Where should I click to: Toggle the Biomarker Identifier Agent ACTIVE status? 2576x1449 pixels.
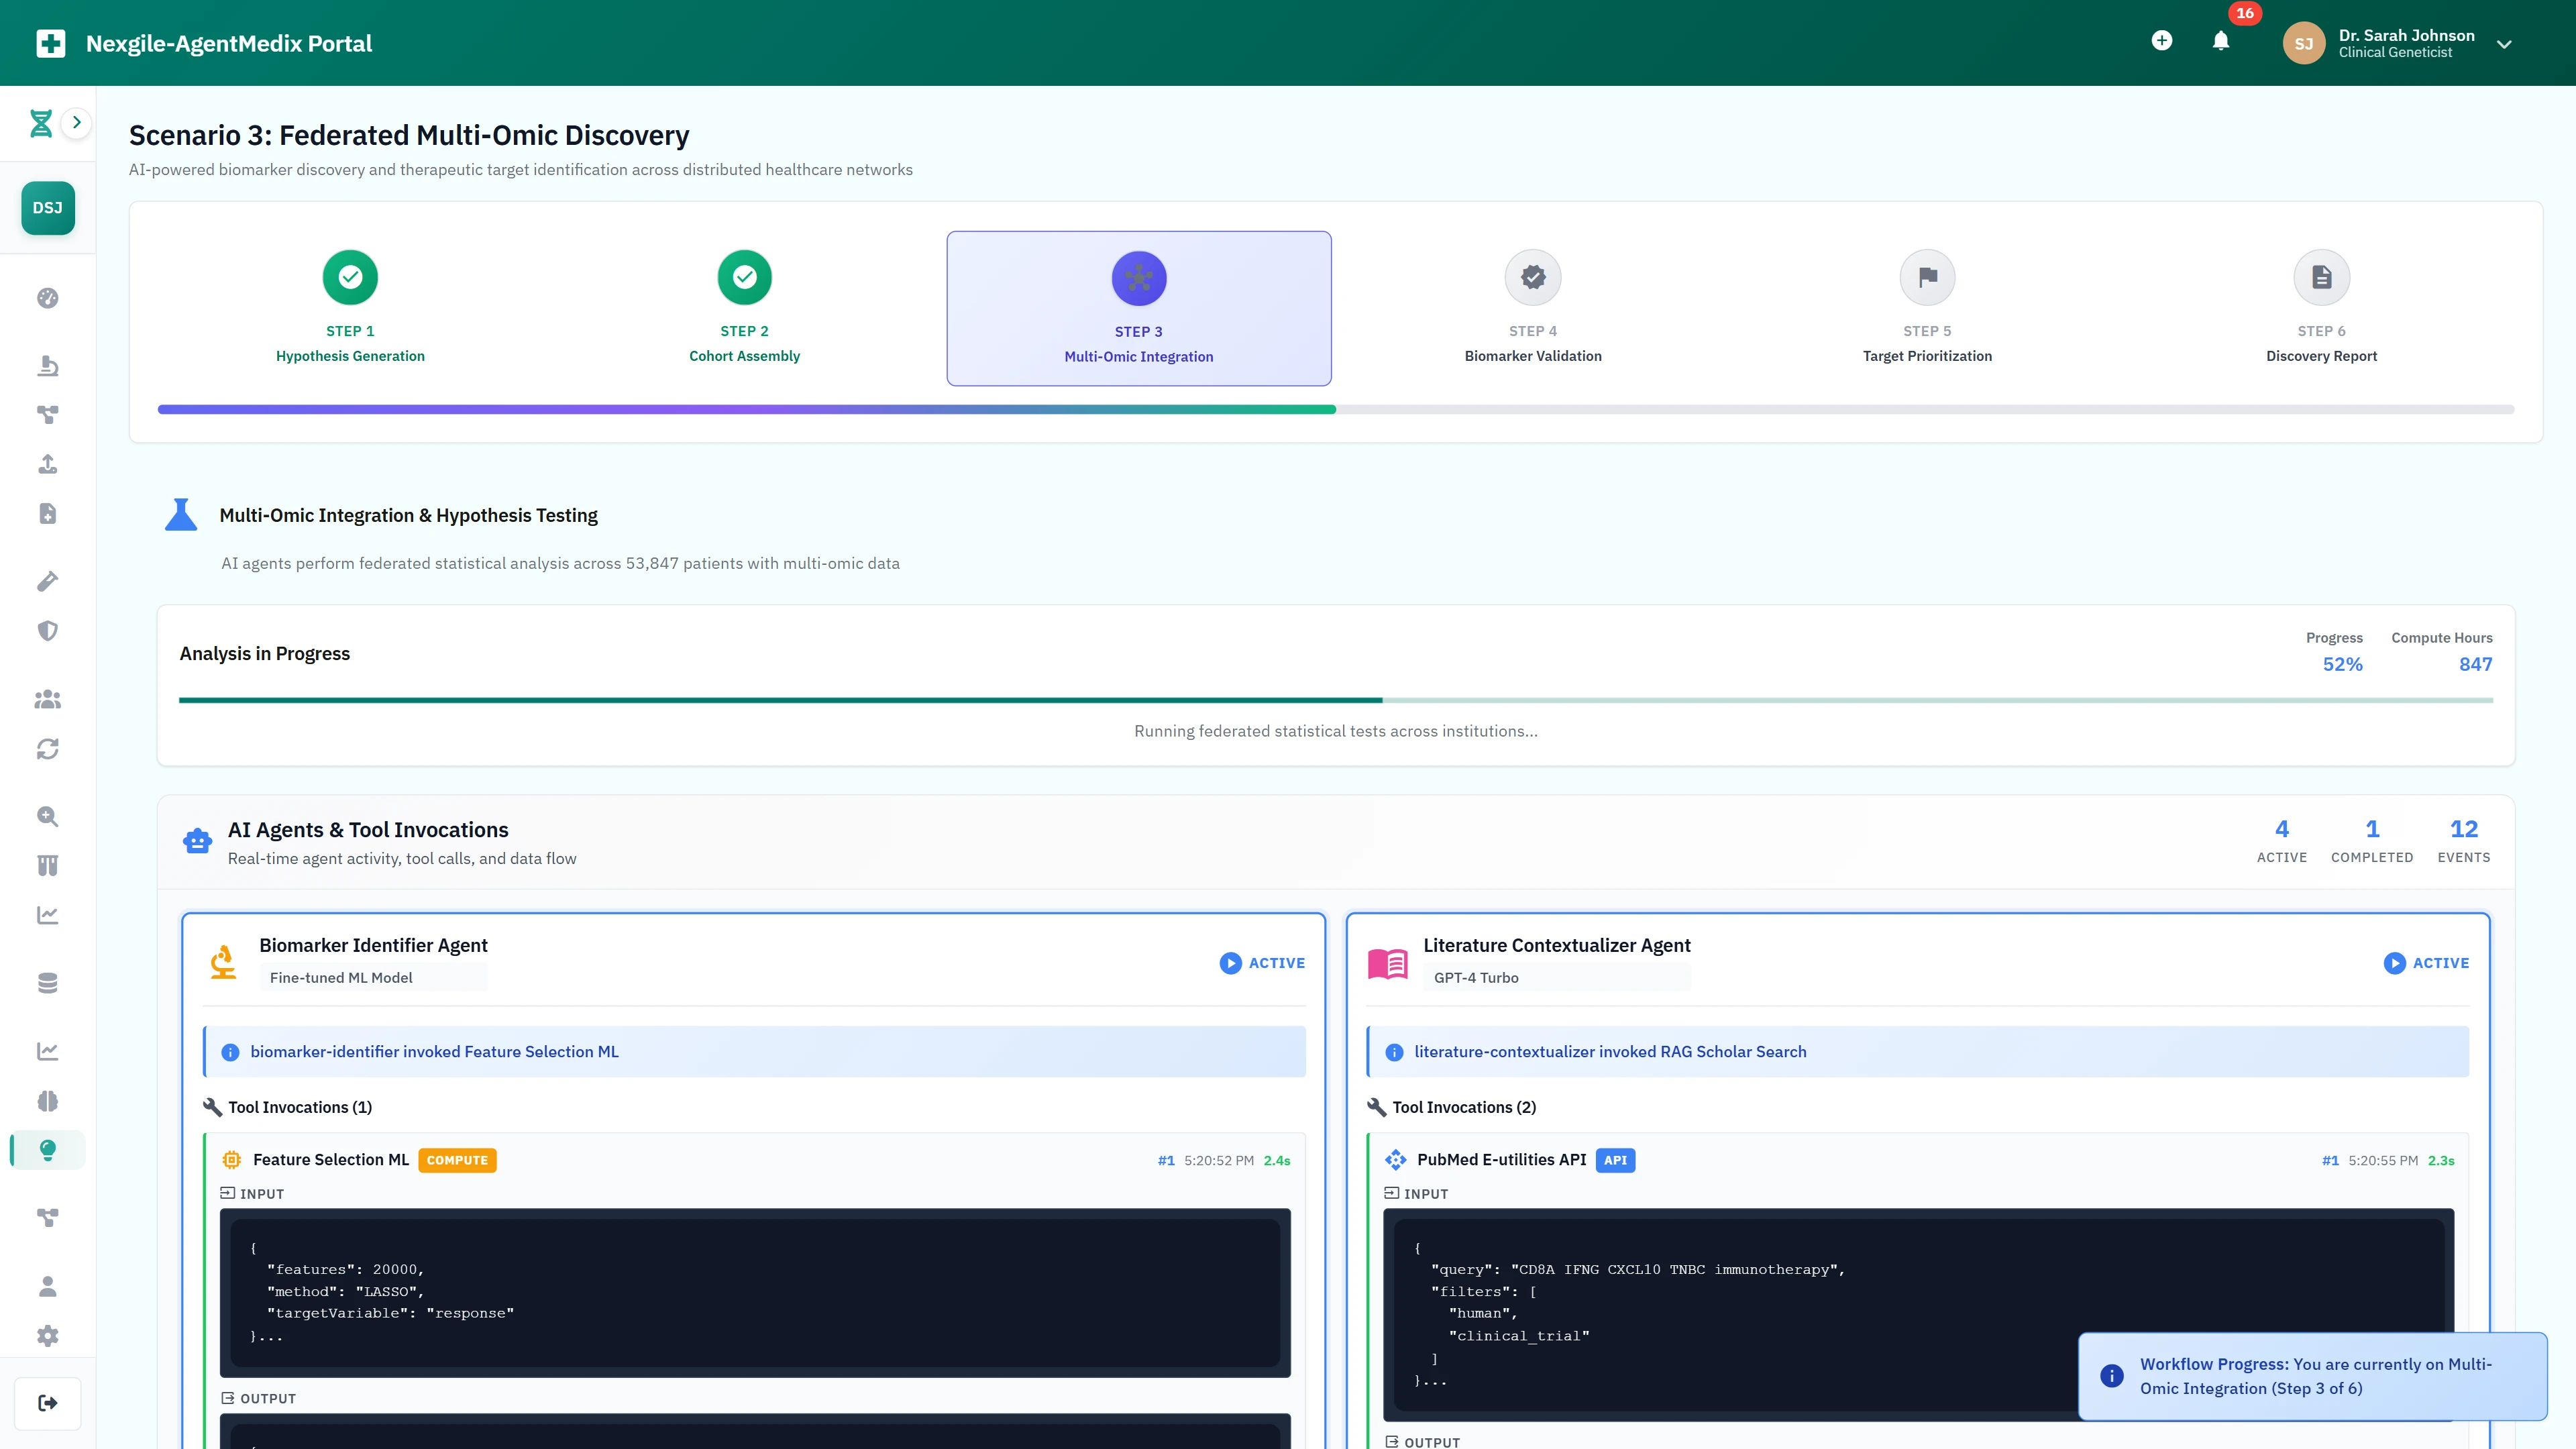1262,963
